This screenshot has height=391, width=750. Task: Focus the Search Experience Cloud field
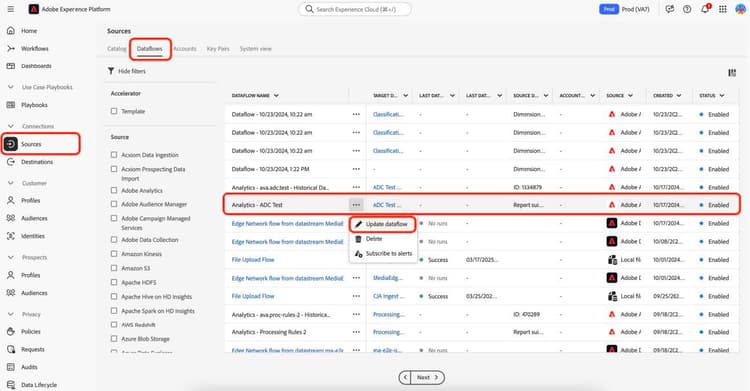coord(354,9)
